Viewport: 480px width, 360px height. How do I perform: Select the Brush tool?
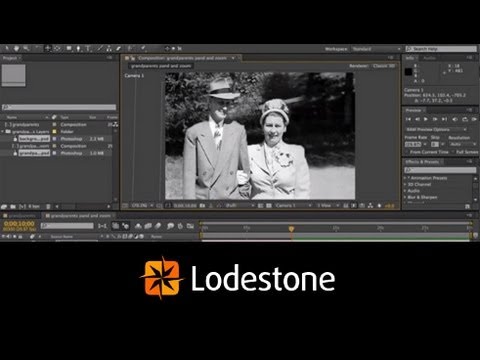pyautogui.click(x=100, y=49)
